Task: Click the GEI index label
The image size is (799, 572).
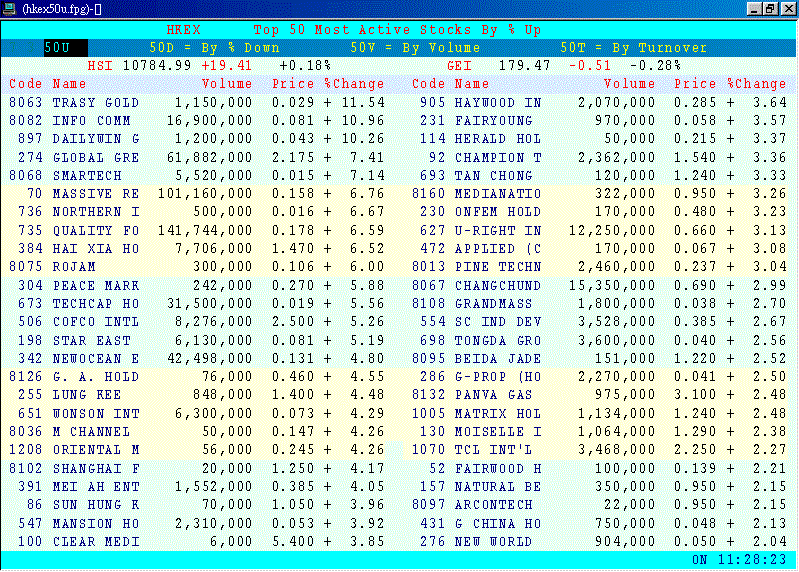Action: click(459, 66)
